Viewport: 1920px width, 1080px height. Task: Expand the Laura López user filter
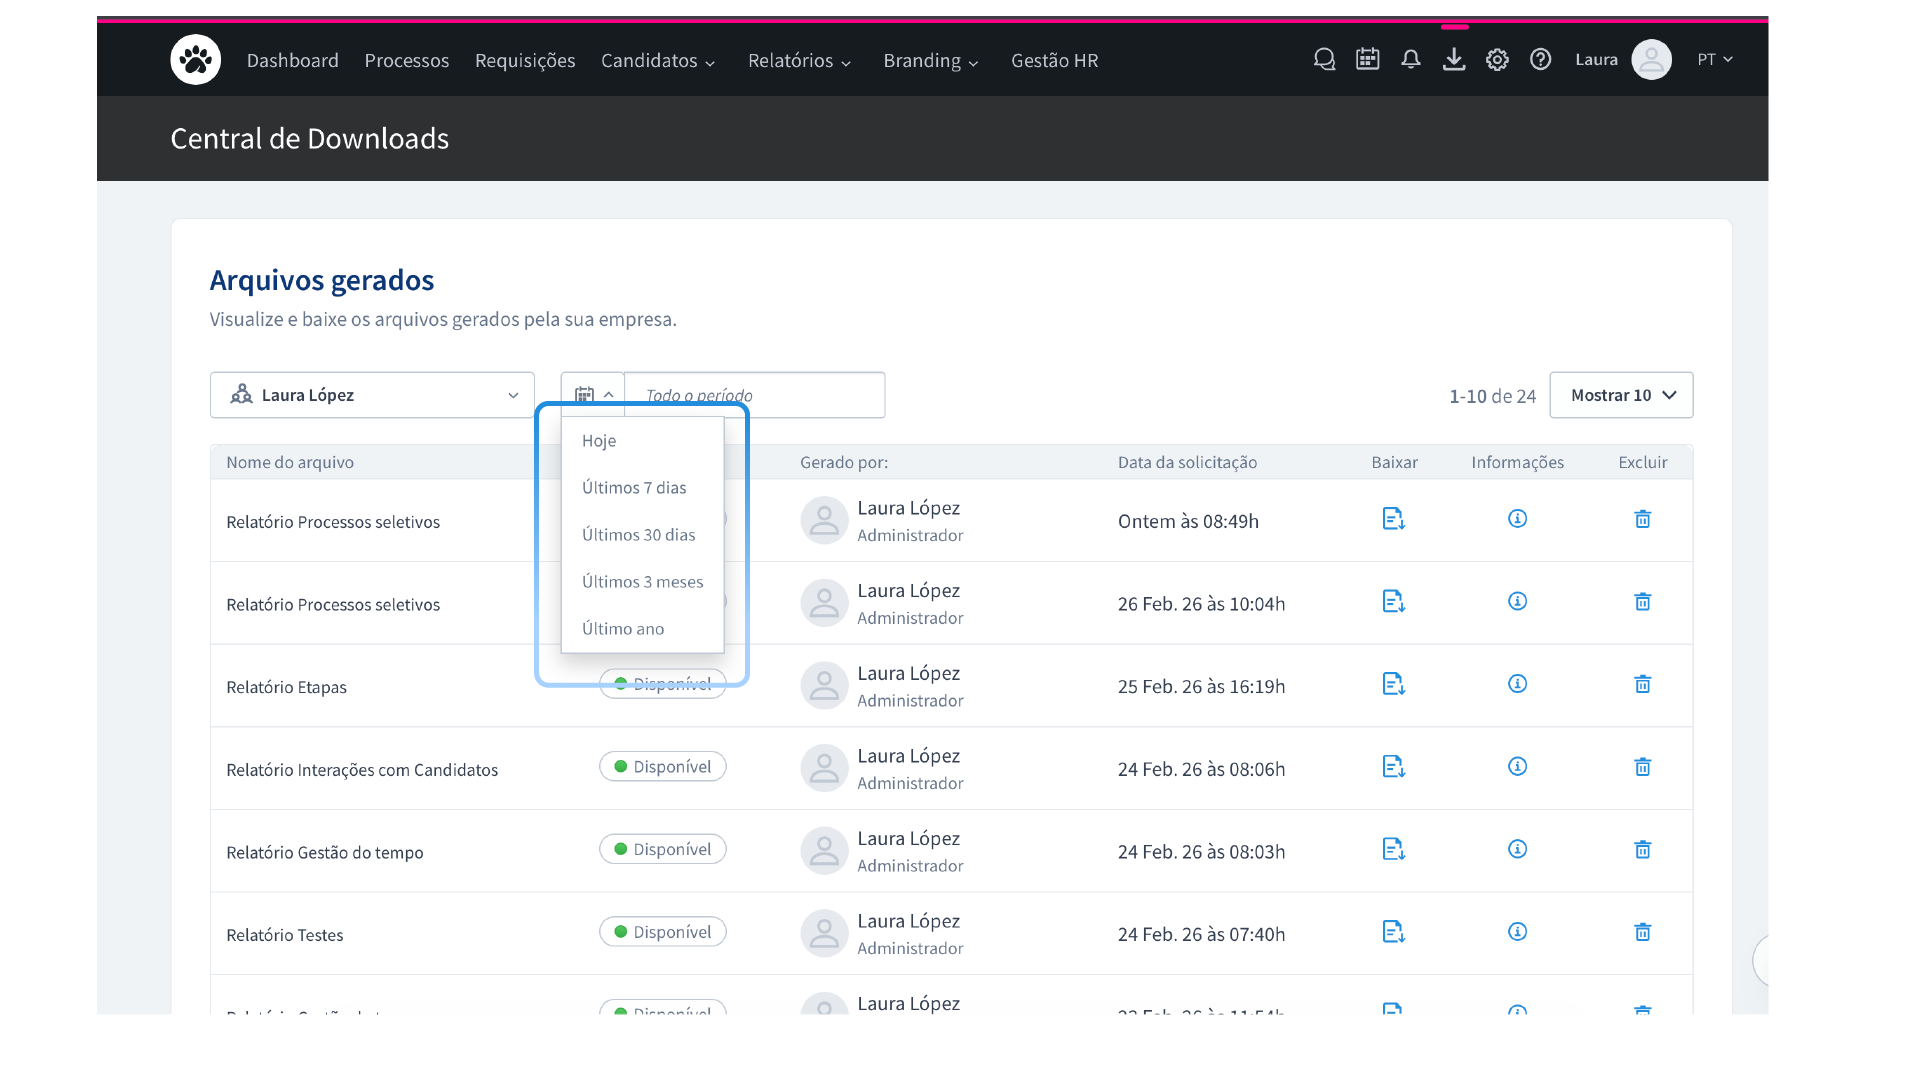point(372,395)
